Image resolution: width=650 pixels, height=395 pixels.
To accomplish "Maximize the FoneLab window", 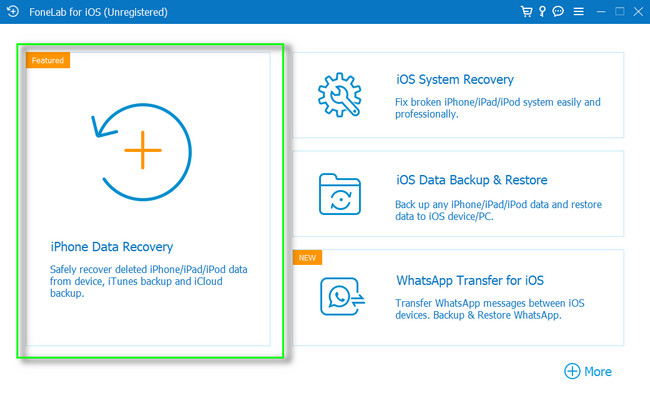I will 619,12.
